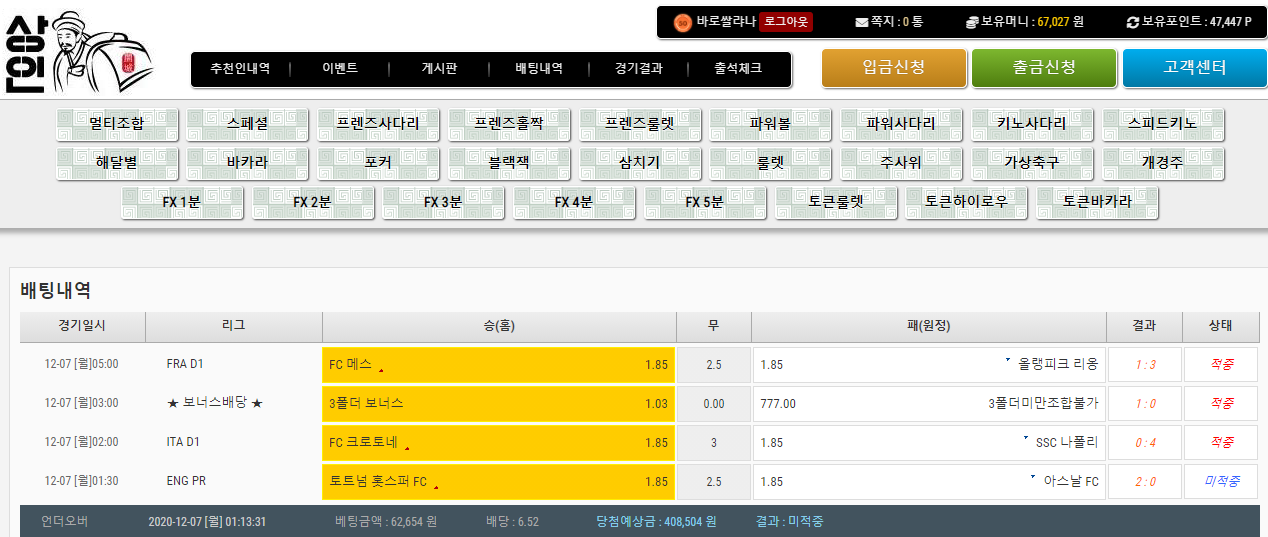Click the 아스날 FC away bet cell
This screenshot has height=537, width=1268.
tap(929, 482)
